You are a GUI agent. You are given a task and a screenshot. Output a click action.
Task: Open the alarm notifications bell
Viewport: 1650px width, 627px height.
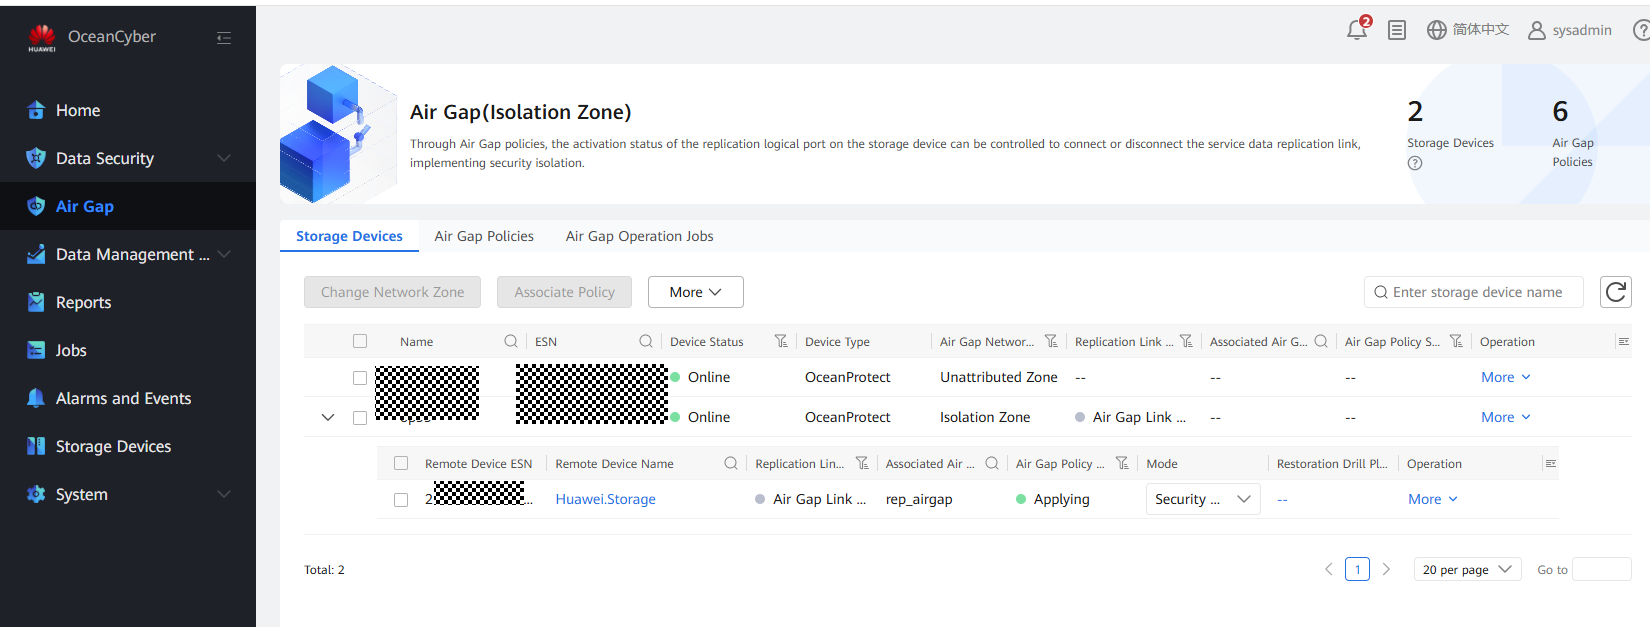coord(1357,30)
